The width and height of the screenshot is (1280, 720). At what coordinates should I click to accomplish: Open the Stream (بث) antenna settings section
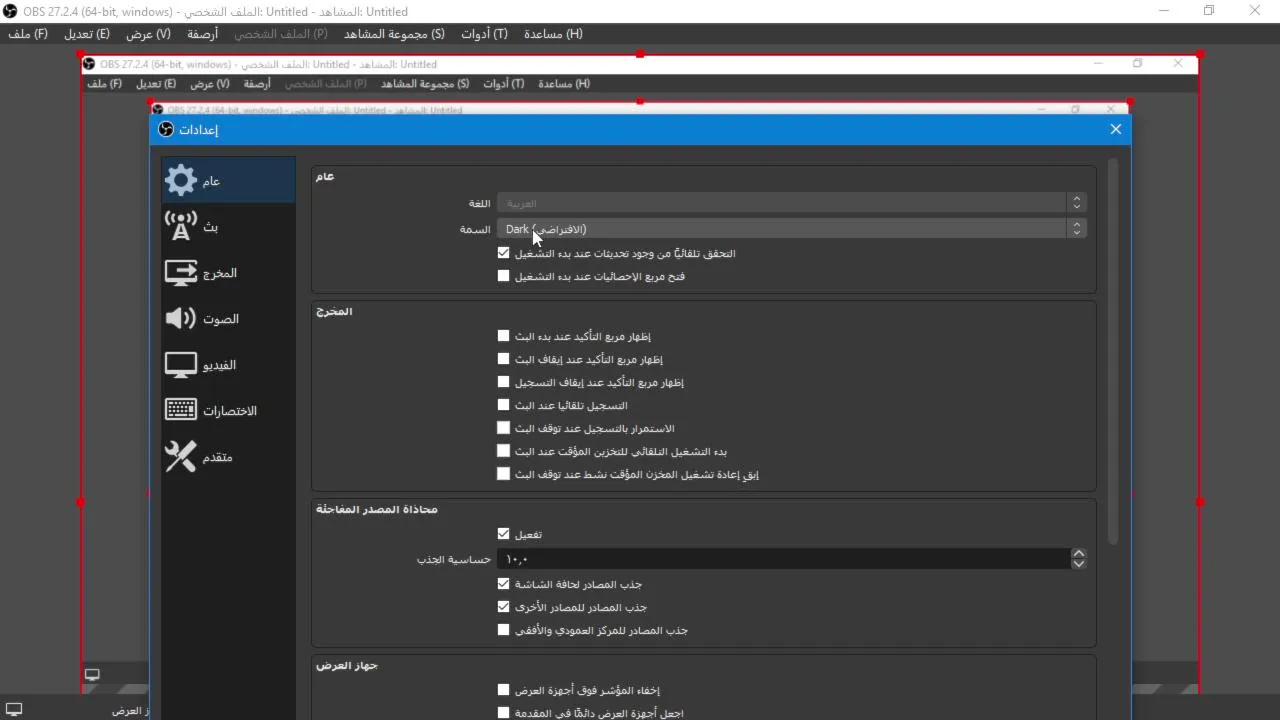tap(229, 227)
